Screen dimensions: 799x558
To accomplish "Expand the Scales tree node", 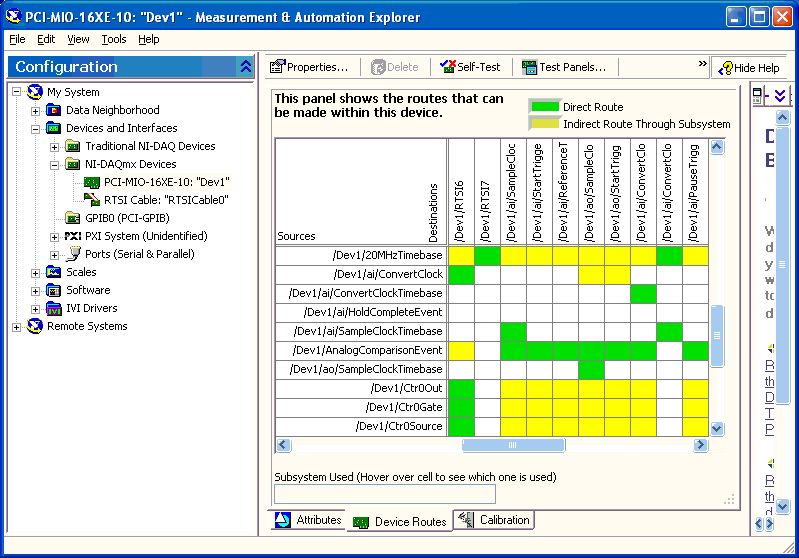I will click(x=36, y=272).
